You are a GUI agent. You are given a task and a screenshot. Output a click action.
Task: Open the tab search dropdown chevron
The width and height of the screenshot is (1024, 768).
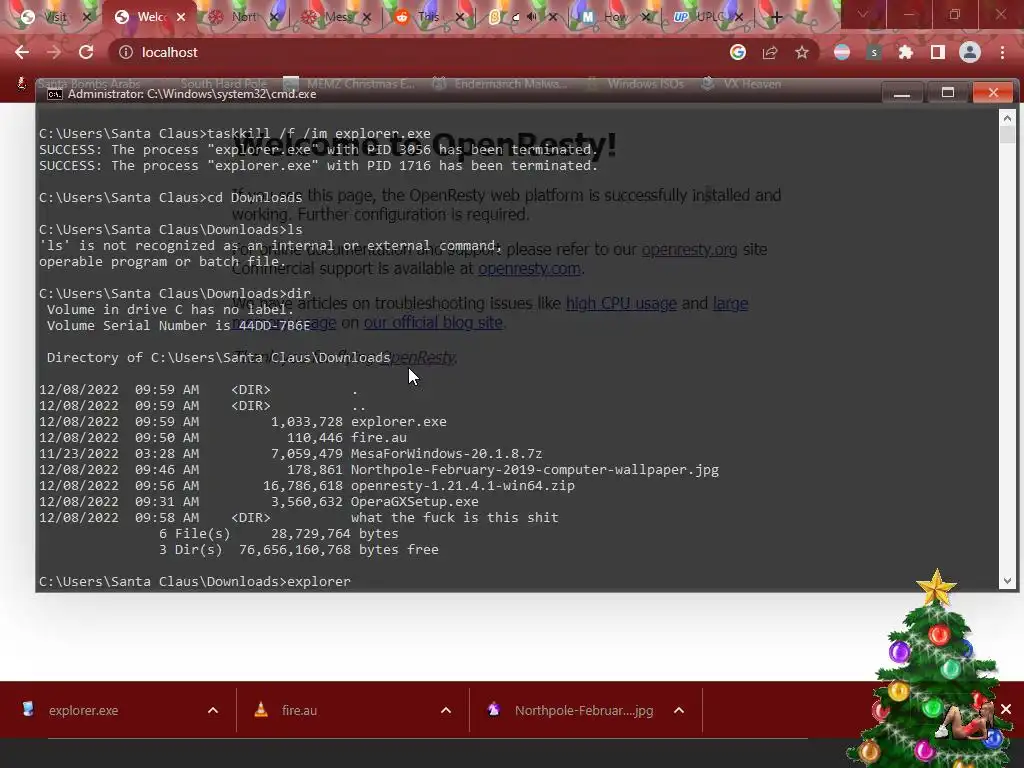point(863,14)
